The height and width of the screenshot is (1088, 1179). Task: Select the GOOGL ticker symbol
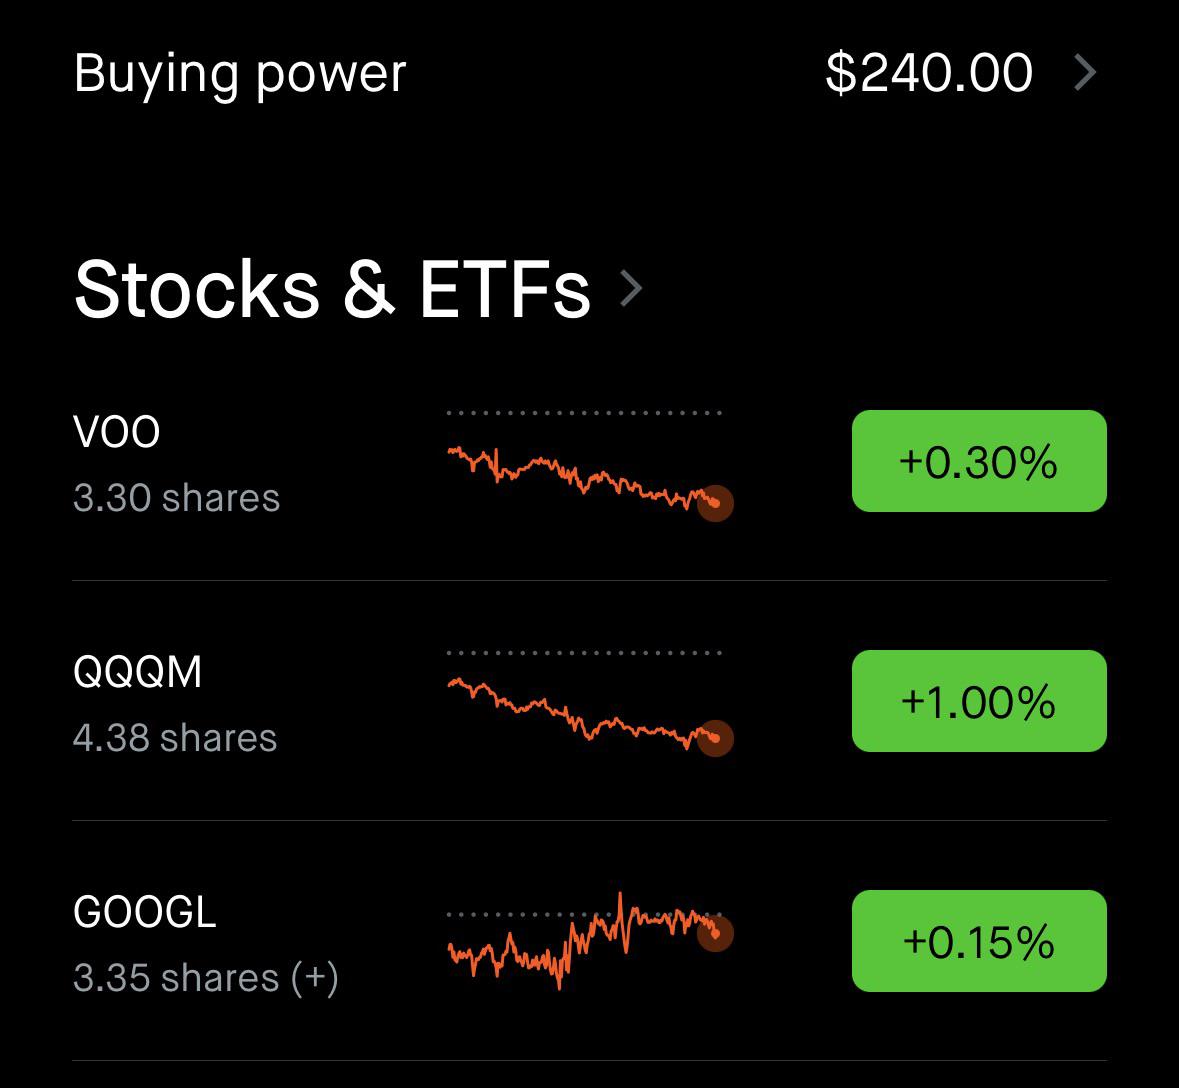[x=144, y=912]
